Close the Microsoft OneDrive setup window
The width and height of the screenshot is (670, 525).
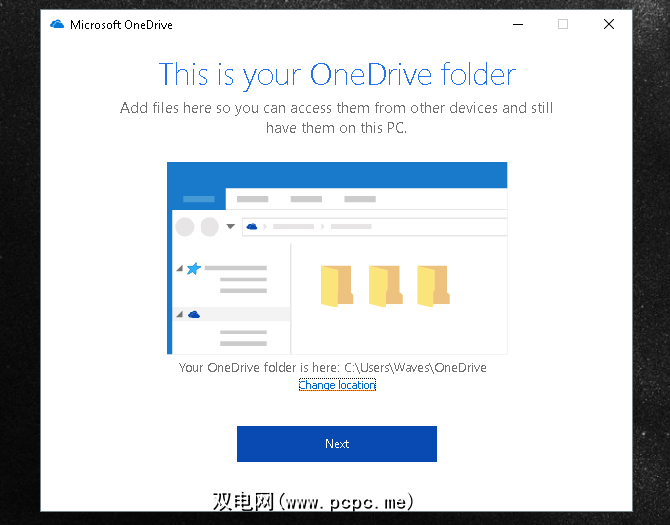point(609,24)
